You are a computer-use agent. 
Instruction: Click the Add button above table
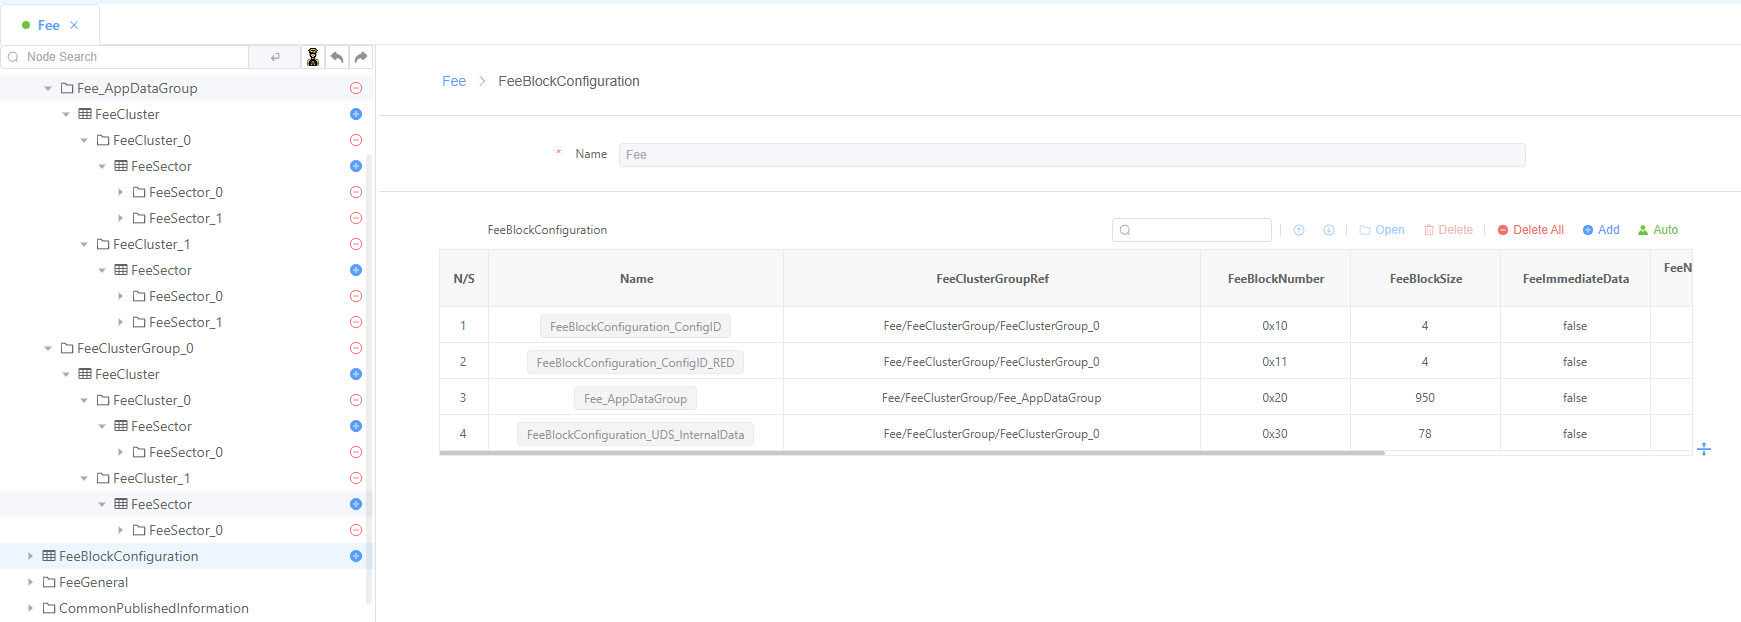[1601, 230]
